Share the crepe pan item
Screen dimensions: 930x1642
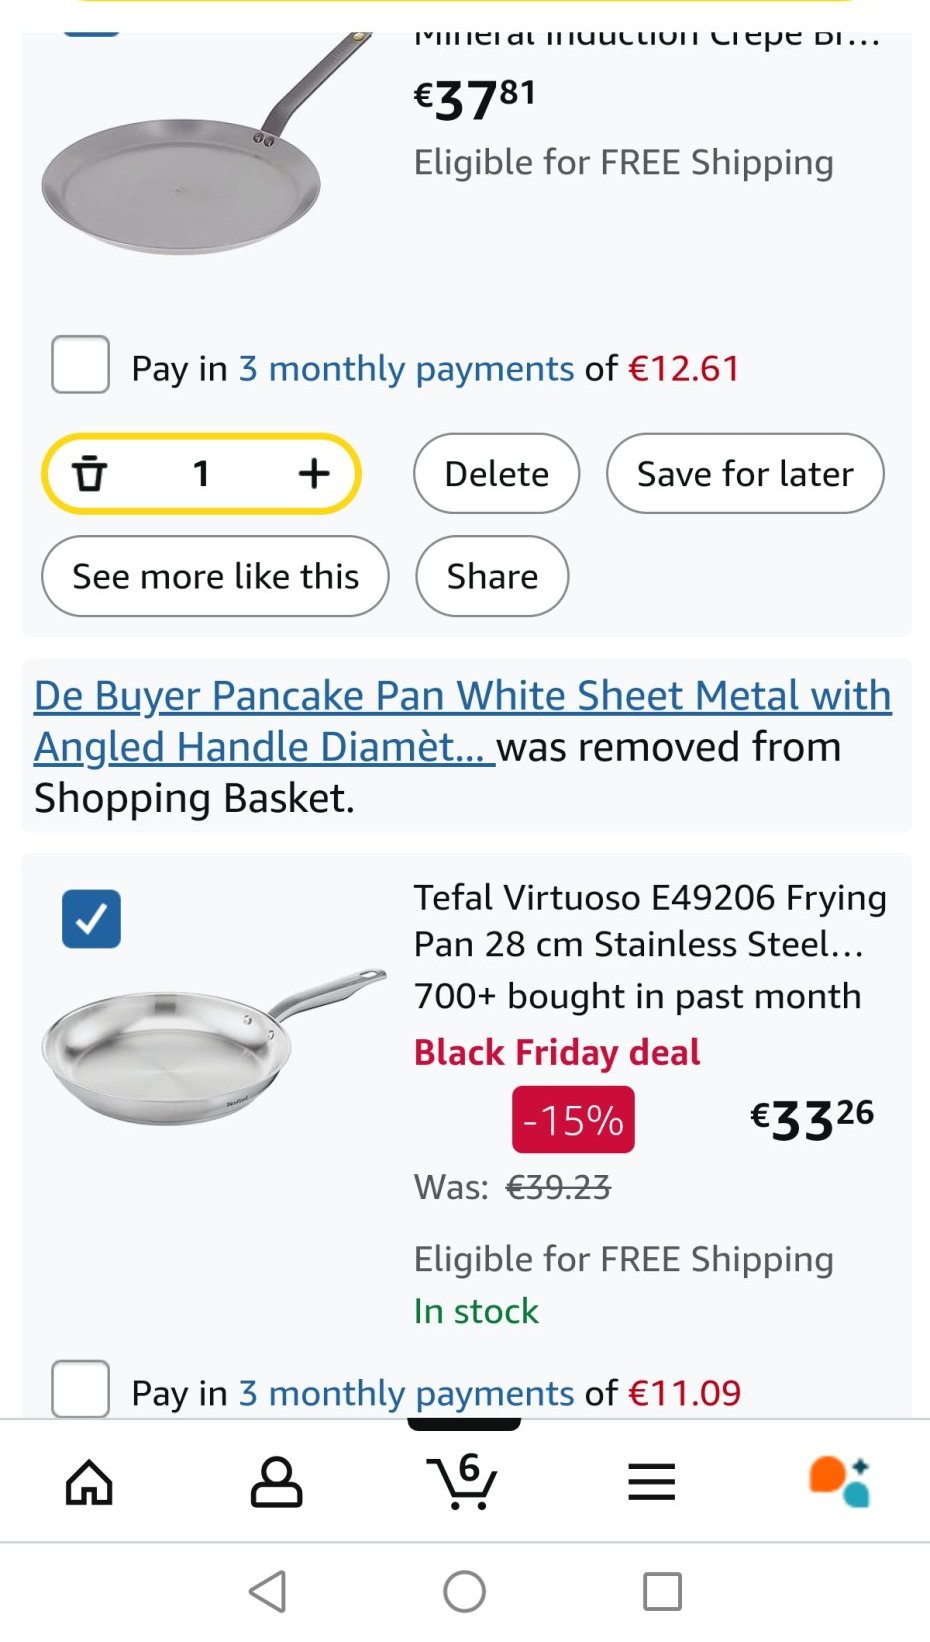492,576
